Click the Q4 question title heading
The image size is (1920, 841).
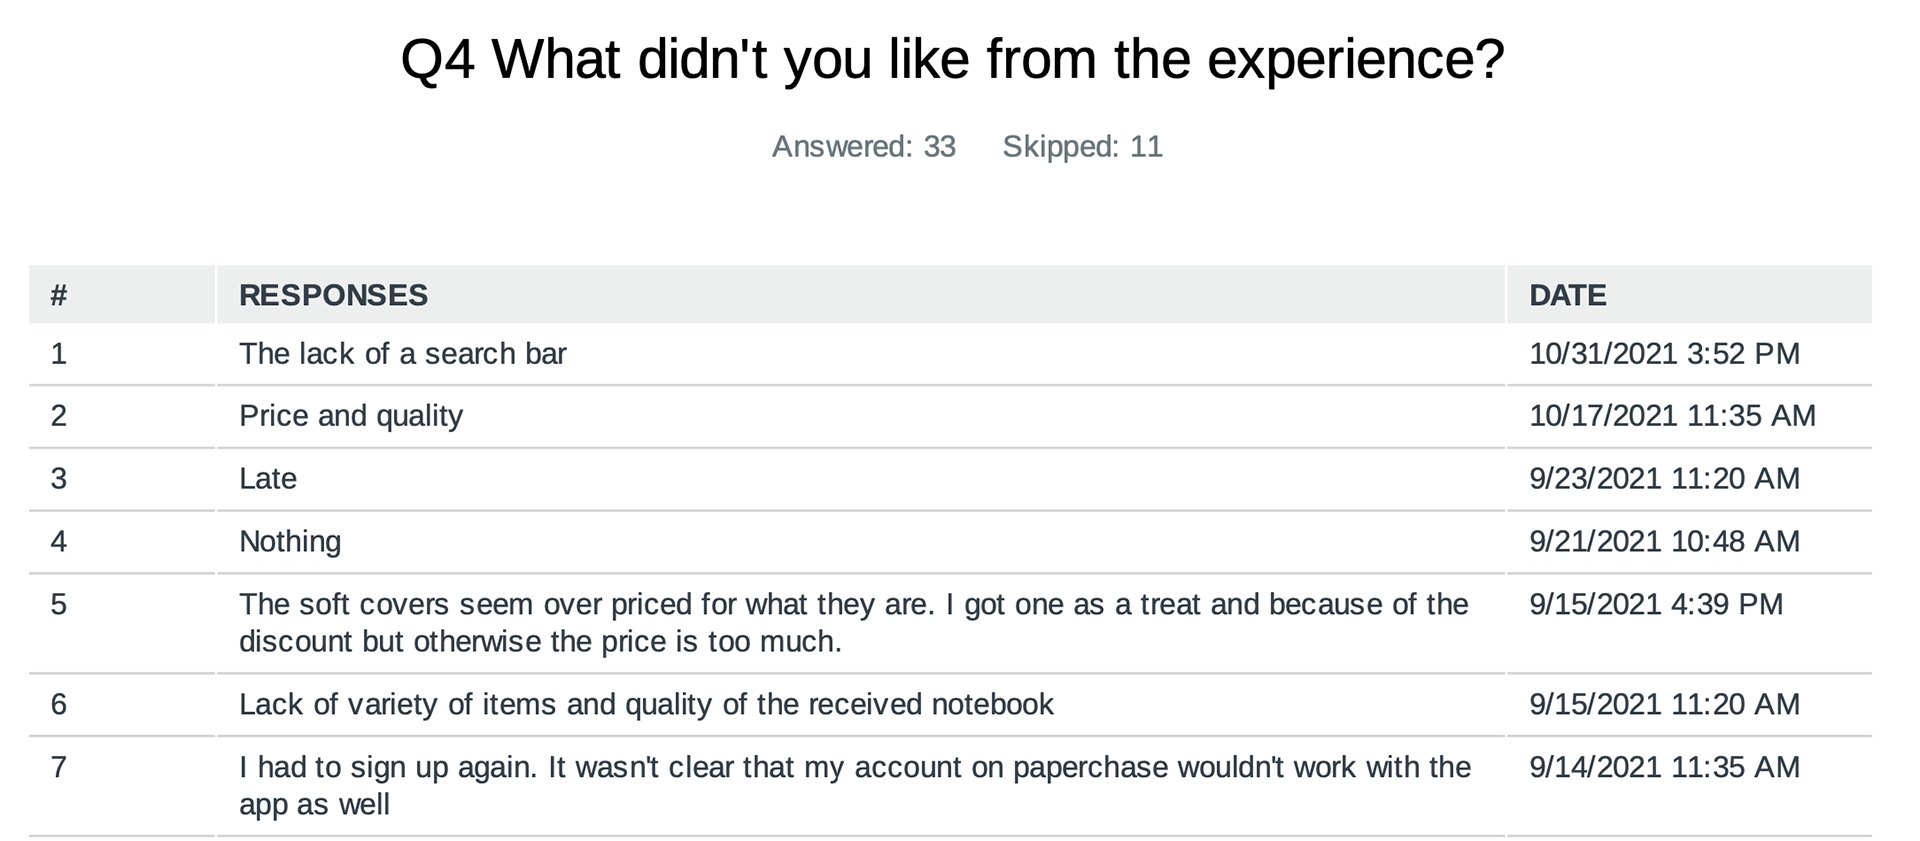pyautogui.click(x=952, y=60)
